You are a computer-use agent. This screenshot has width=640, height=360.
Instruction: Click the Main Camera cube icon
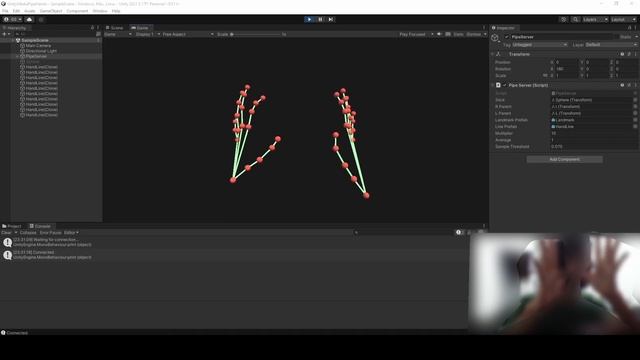22,46
